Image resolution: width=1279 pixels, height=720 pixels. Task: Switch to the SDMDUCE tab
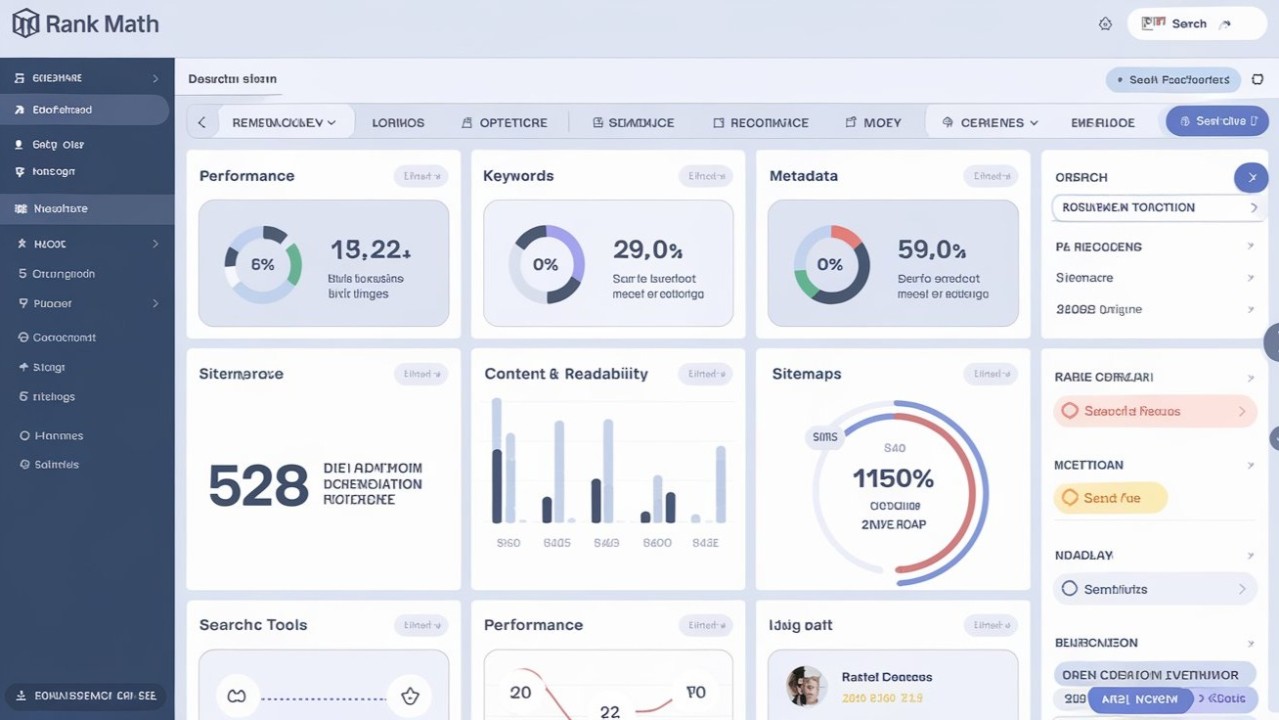point(633,123)
